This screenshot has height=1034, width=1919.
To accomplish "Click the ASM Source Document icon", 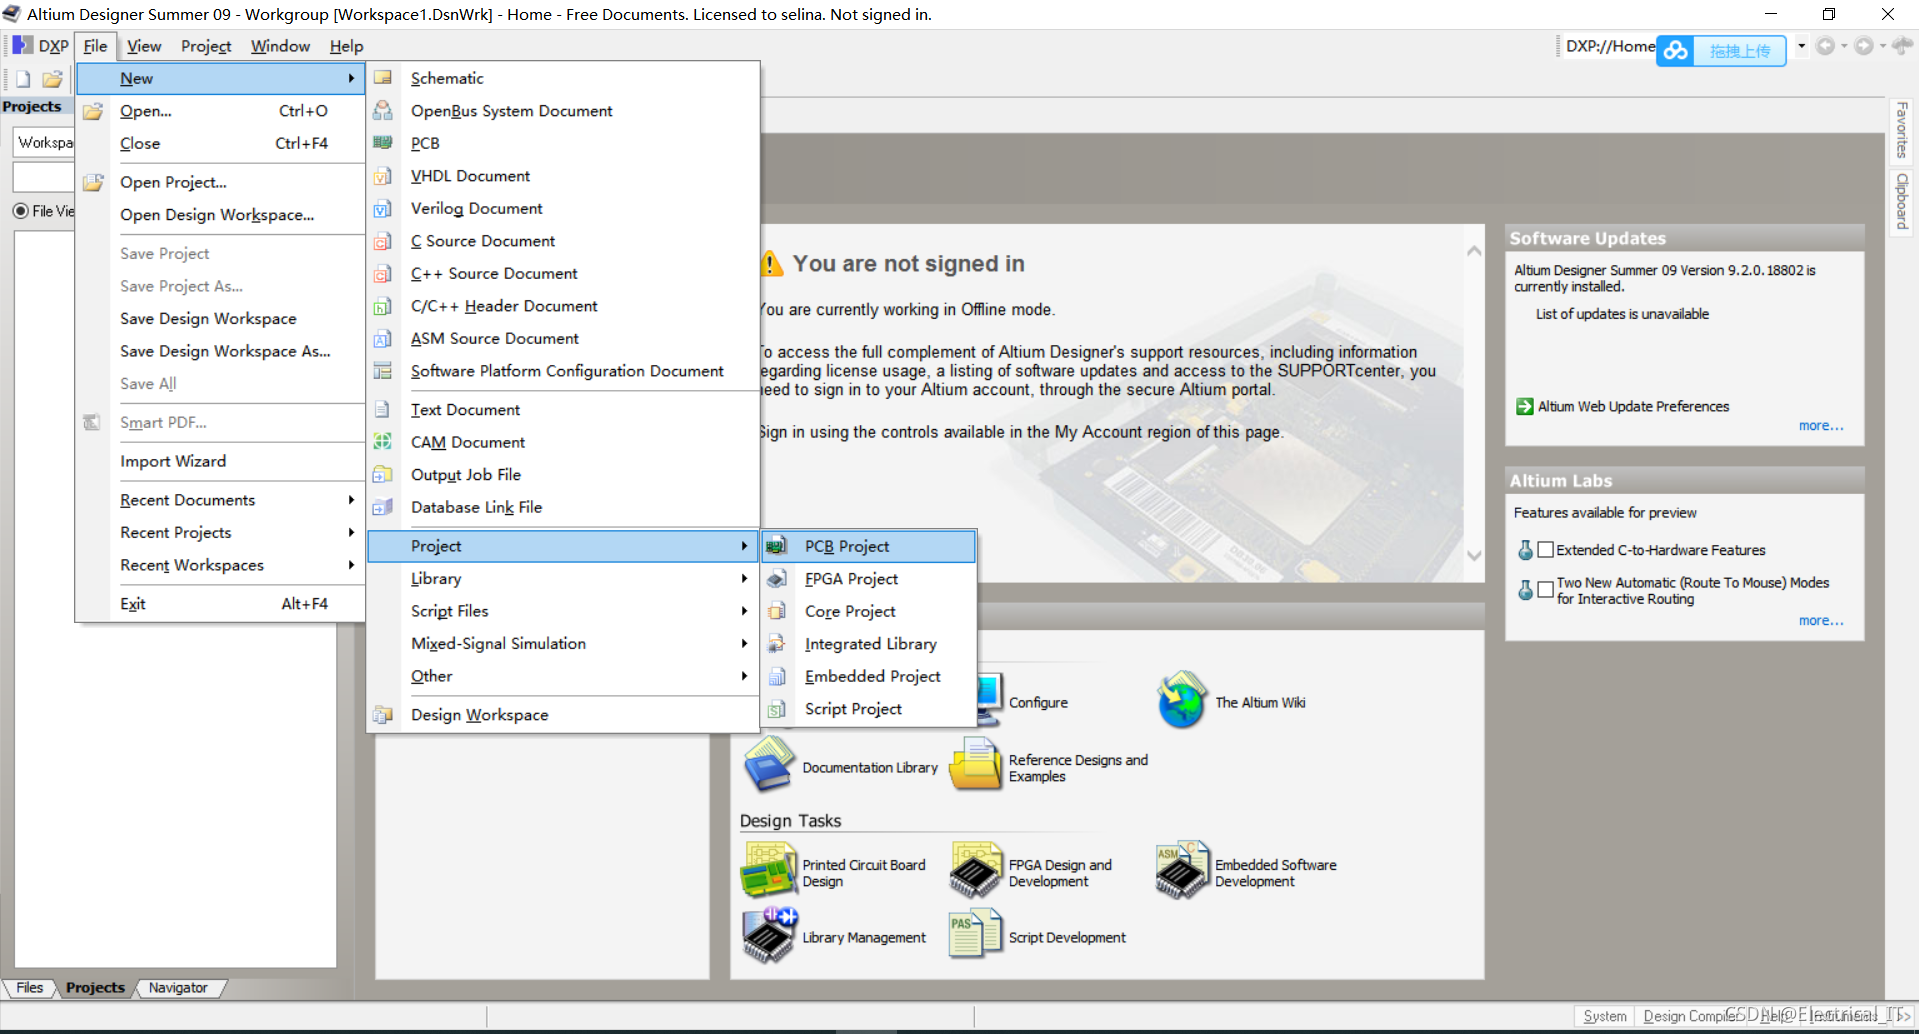I will [x=383, y=338].
